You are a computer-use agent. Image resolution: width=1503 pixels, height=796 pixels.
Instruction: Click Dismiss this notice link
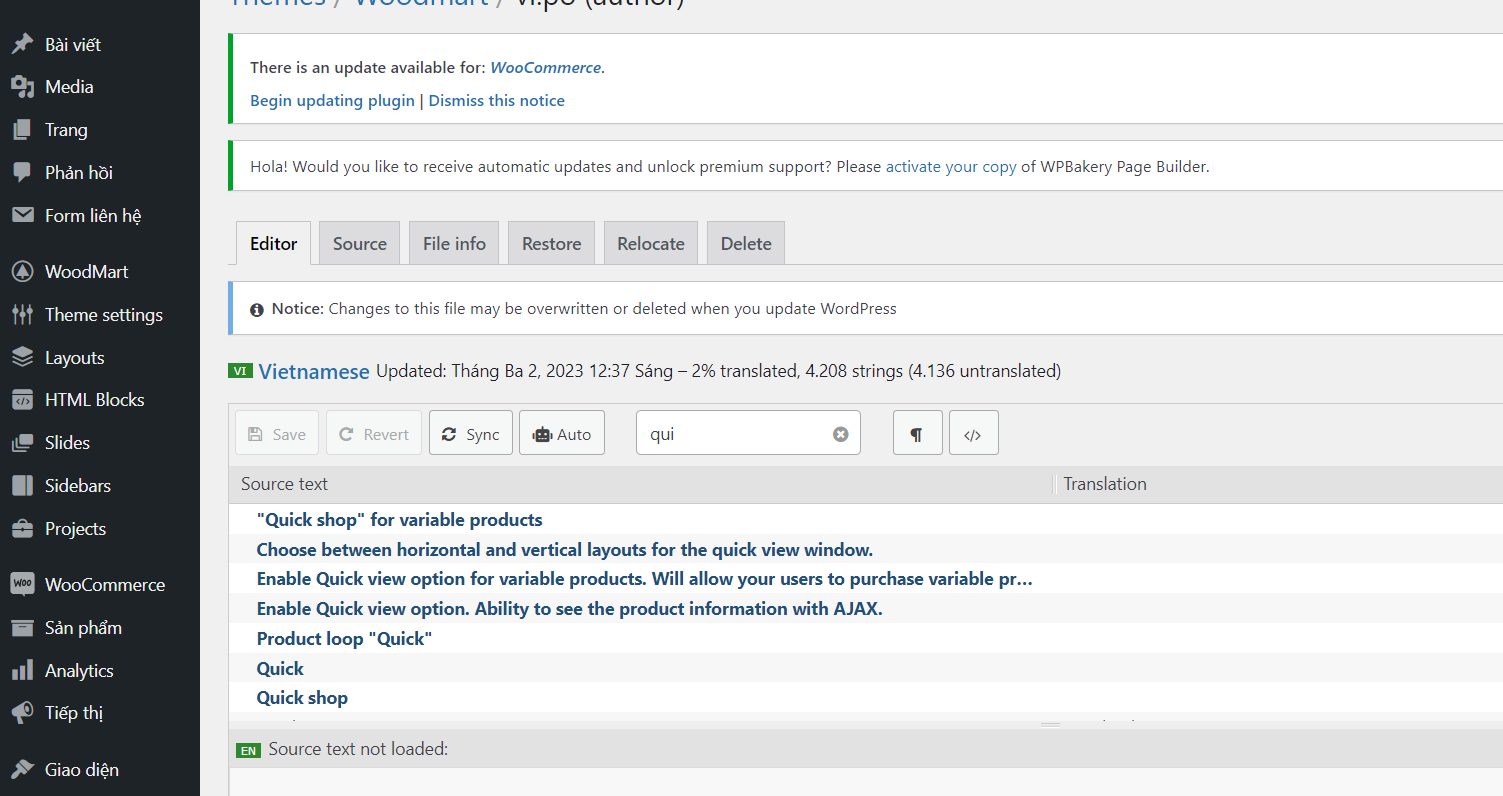tap(496, 101)
